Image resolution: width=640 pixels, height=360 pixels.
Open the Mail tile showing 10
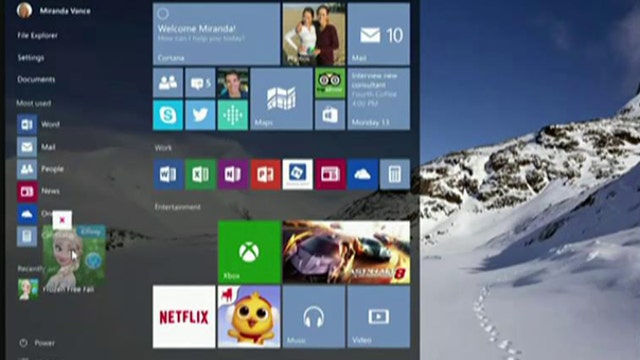coord(379,34)
